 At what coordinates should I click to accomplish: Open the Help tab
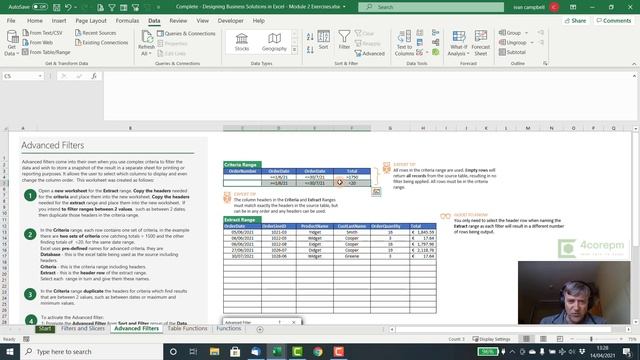(258, 20)
